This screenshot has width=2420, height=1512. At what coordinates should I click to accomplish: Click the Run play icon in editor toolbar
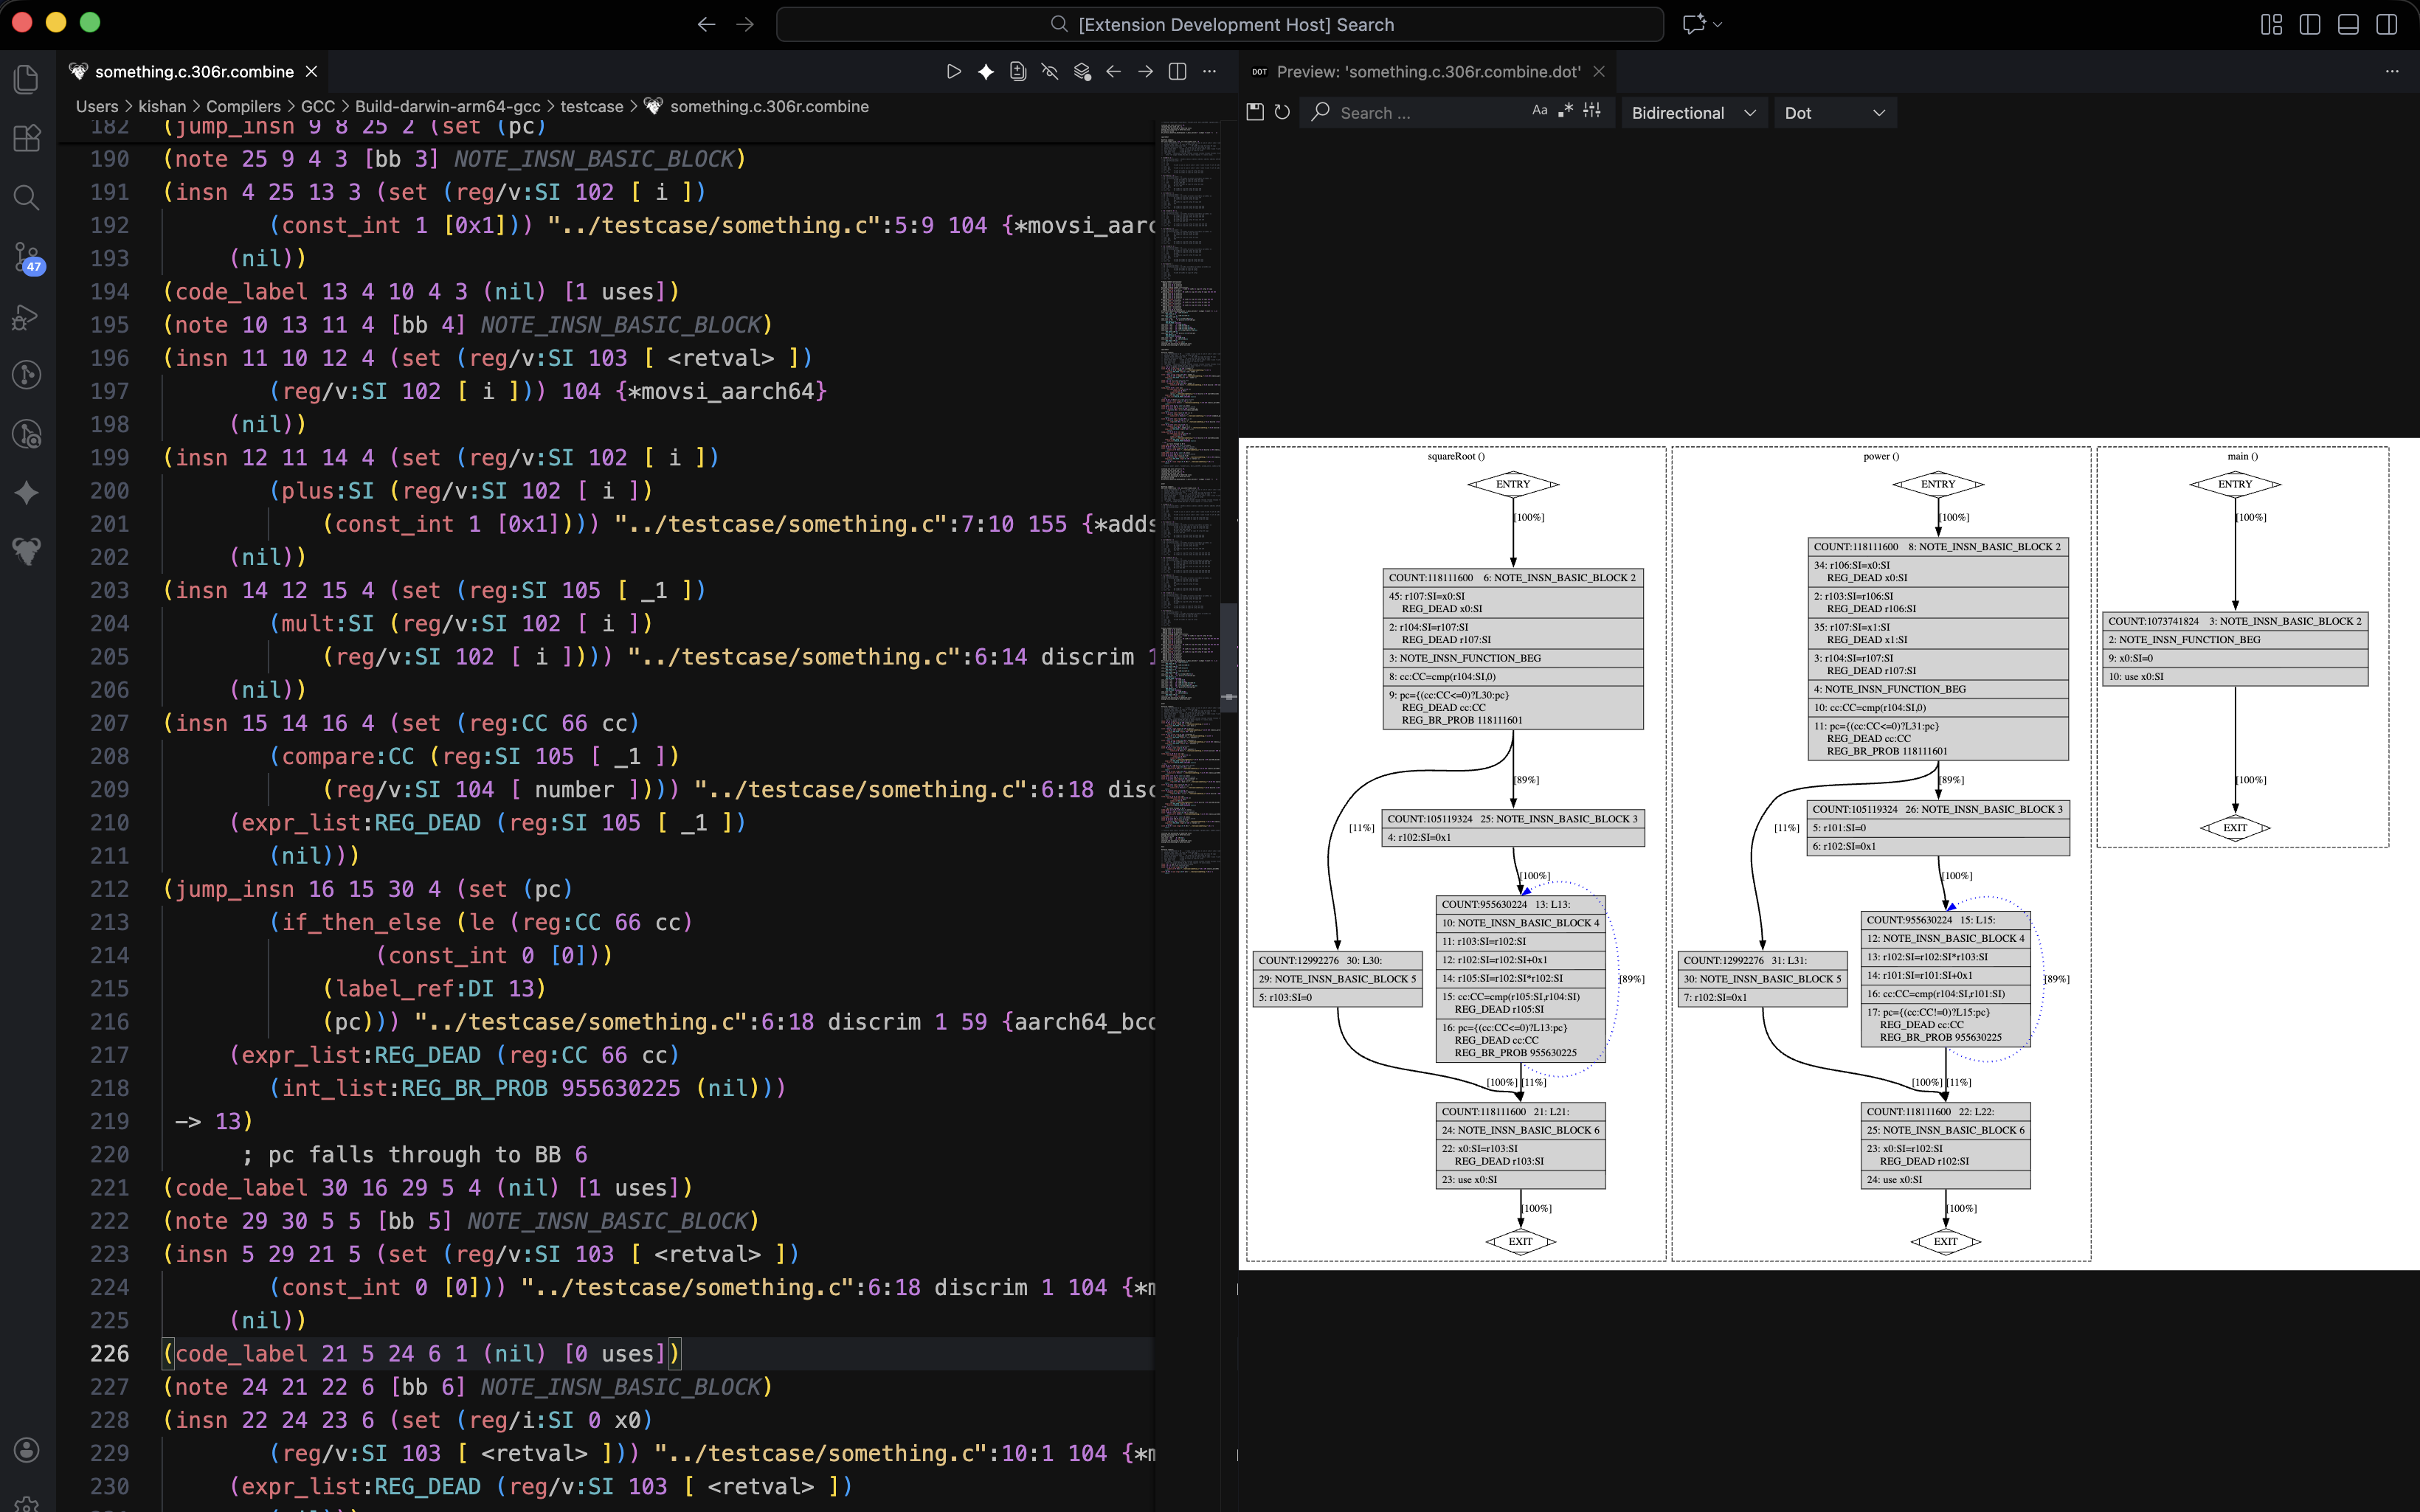(953, 72)
